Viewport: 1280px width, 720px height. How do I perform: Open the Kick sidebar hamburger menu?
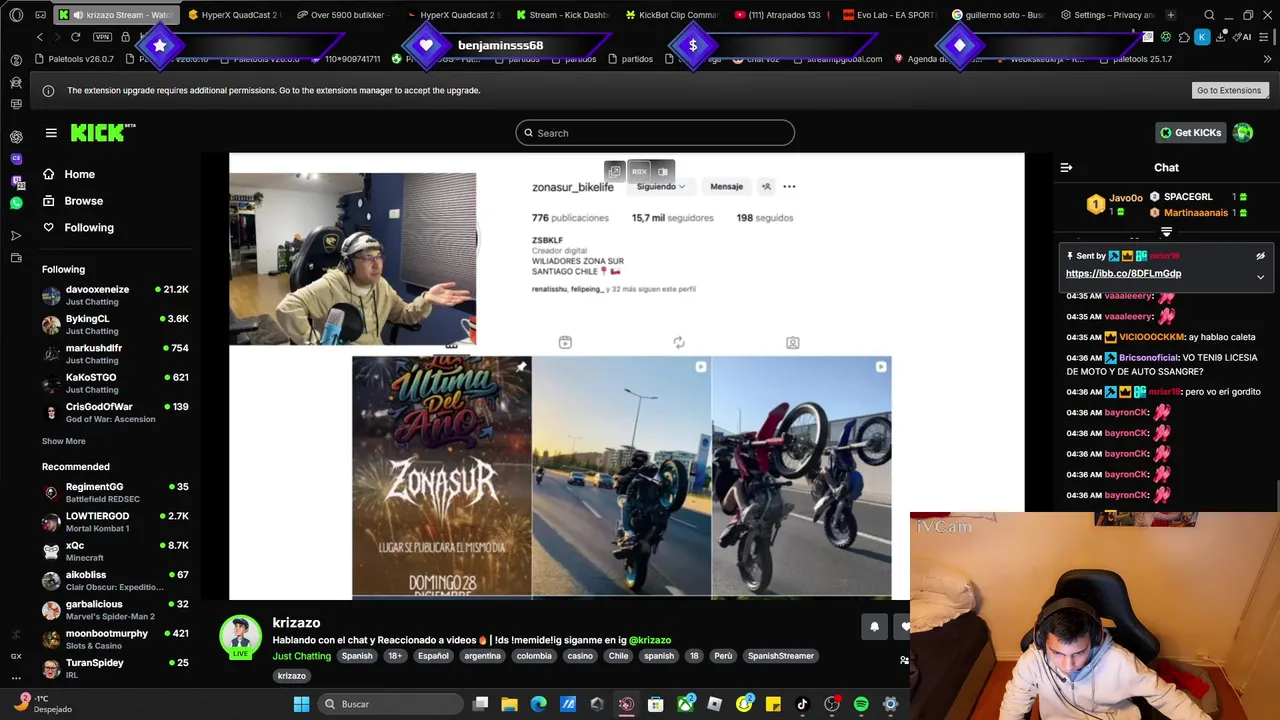(x=51, y=133)
